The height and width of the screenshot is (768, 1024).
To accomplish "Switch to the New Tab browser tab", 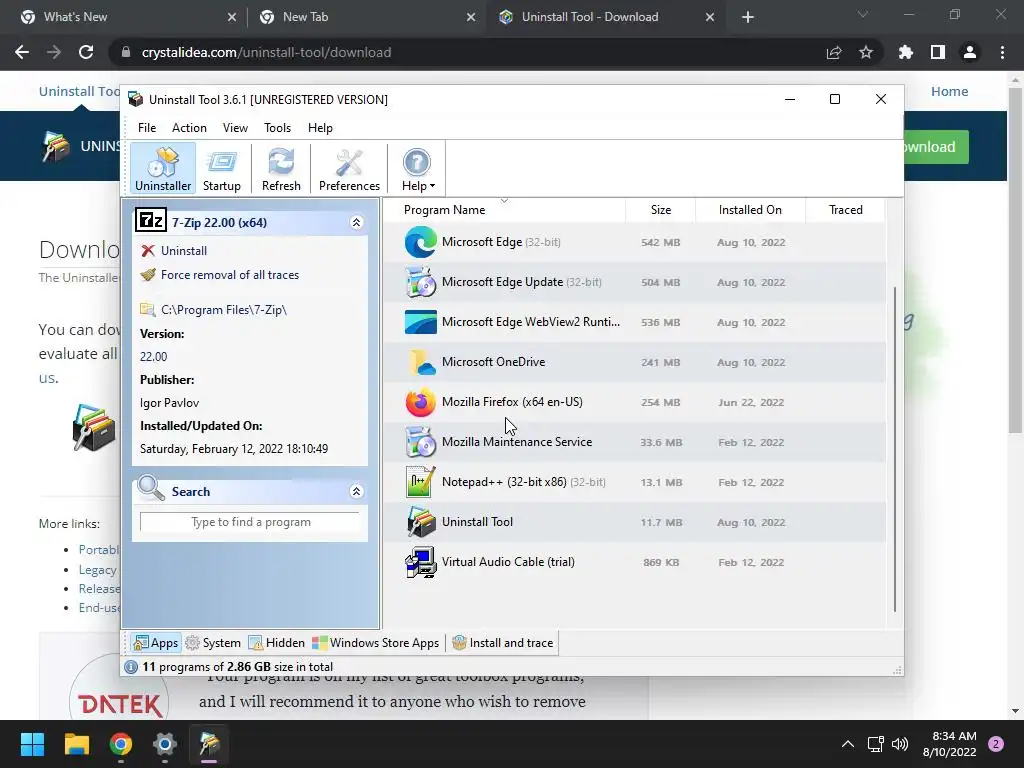I will coord(368,17).
